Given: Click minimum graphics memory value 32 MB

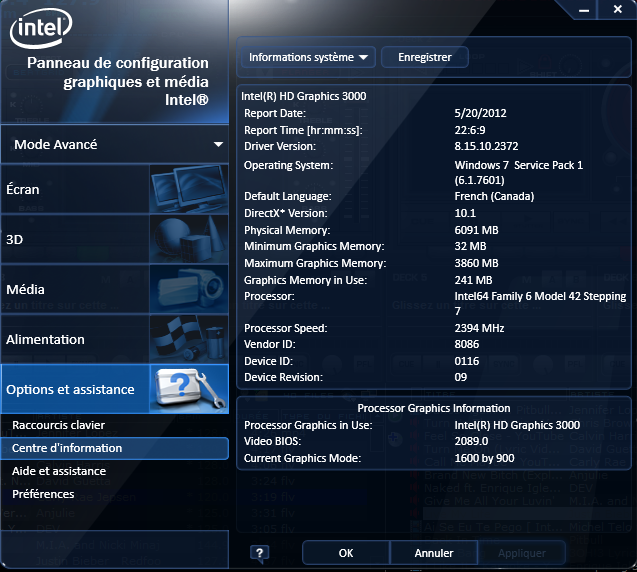Looking at the screenshot, I should 470,246.
